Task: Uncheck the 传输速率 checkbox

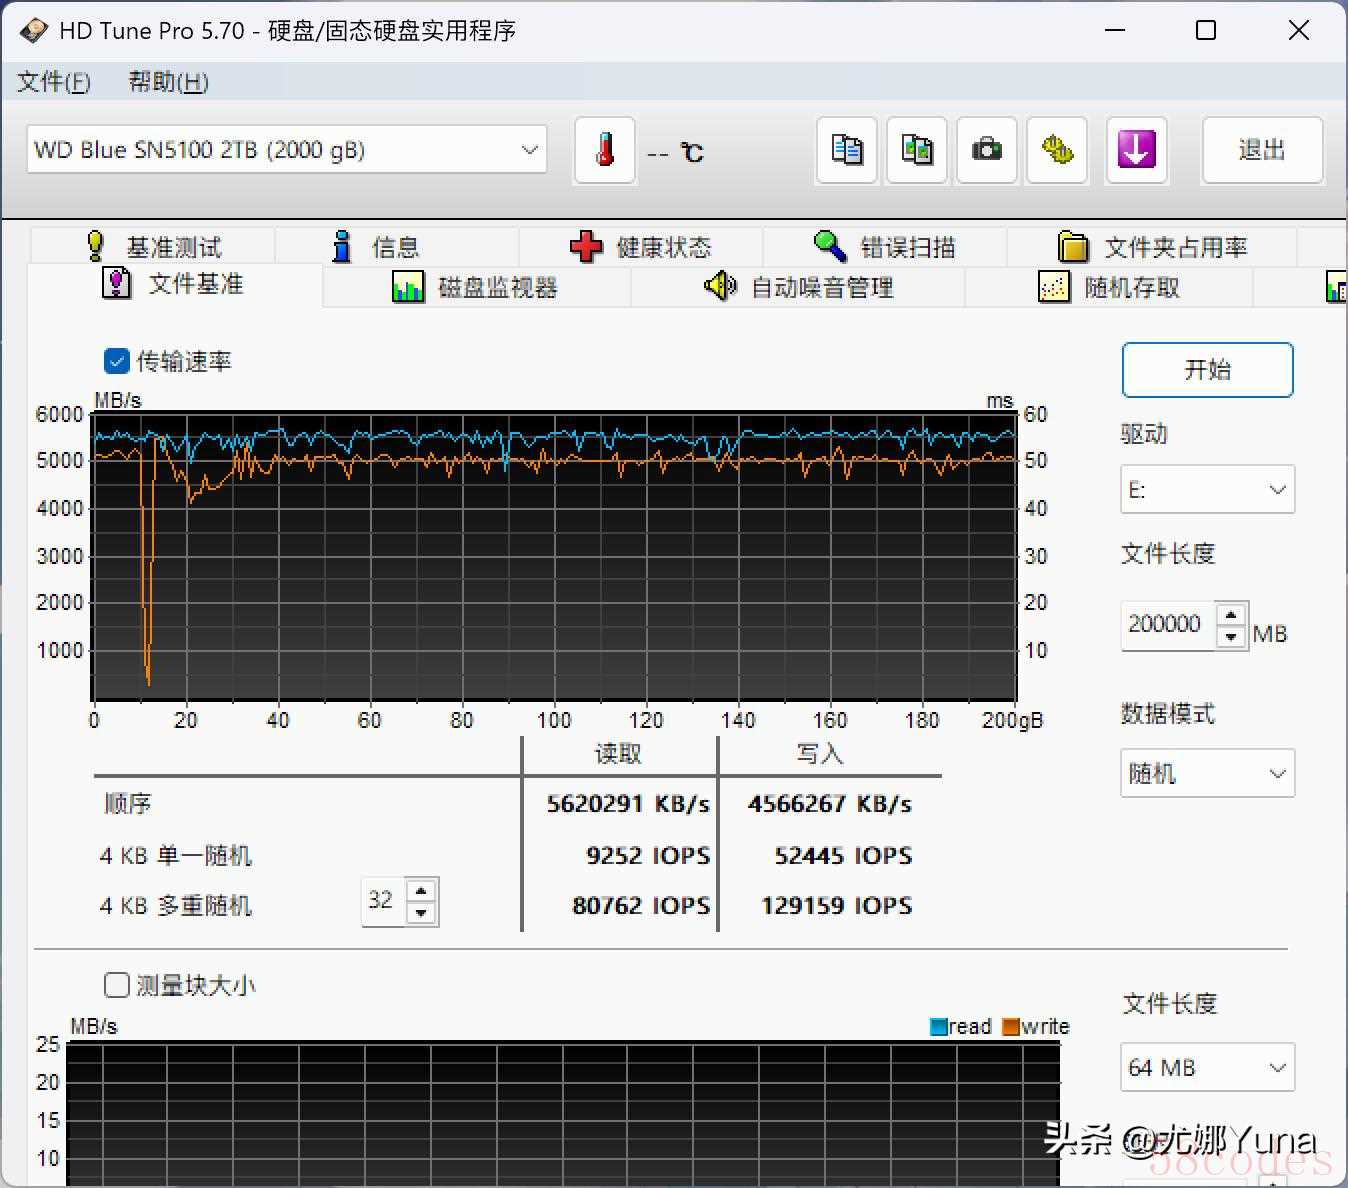Action: (x=117, y=361)
